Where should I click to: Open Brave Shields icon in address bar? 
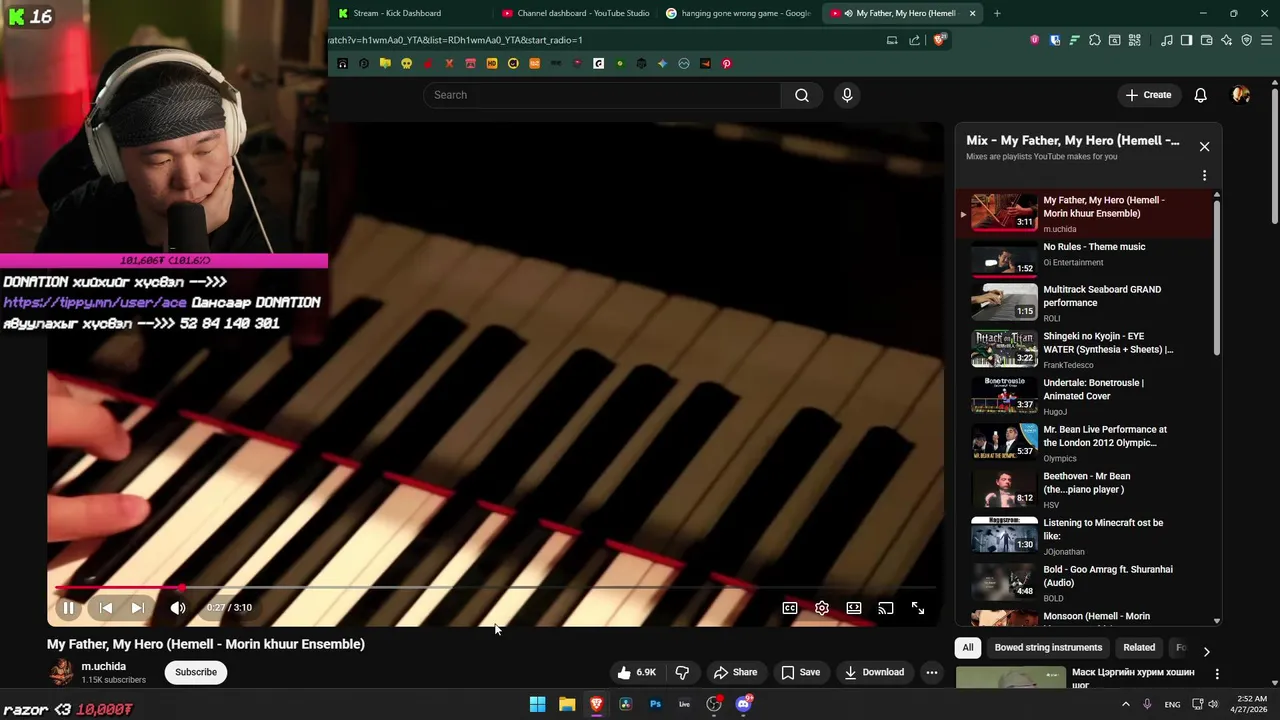point(940,40)
